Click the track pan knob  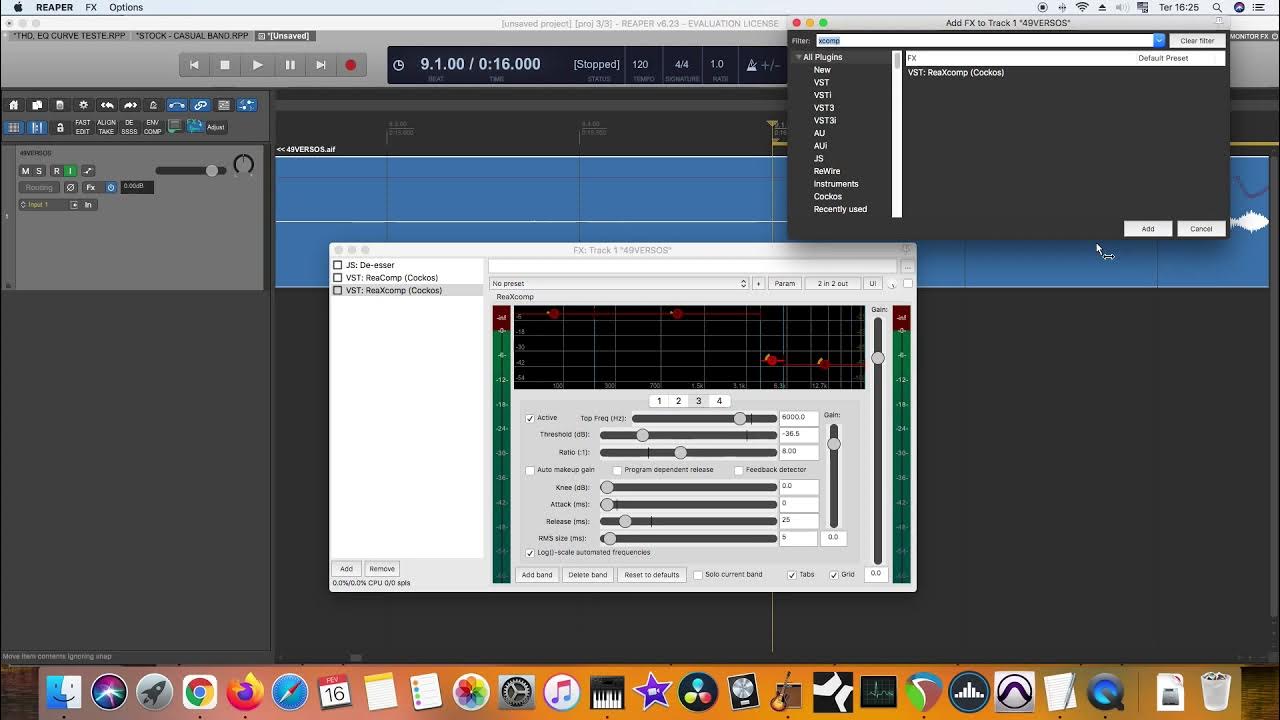(x=243, y=166)
